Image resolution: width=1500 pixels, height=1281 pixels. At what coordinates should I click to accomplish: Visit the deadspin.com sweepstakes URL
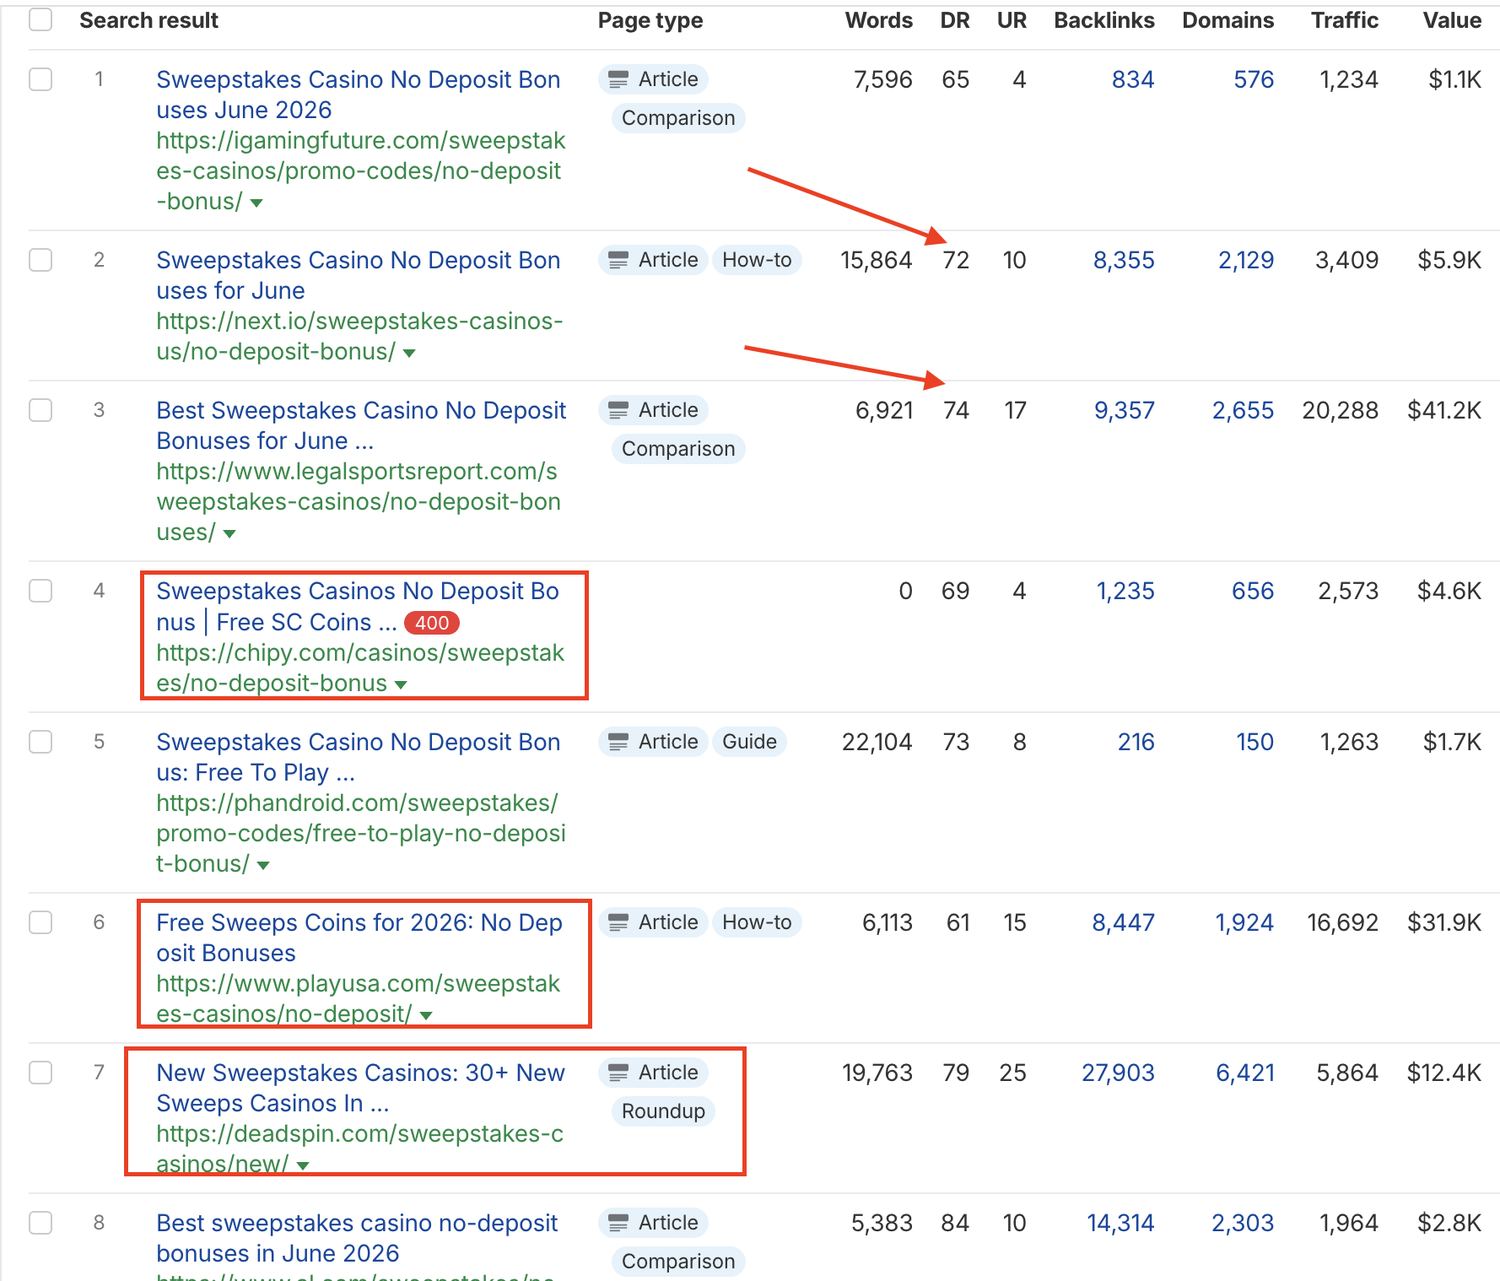[359, 1149]
